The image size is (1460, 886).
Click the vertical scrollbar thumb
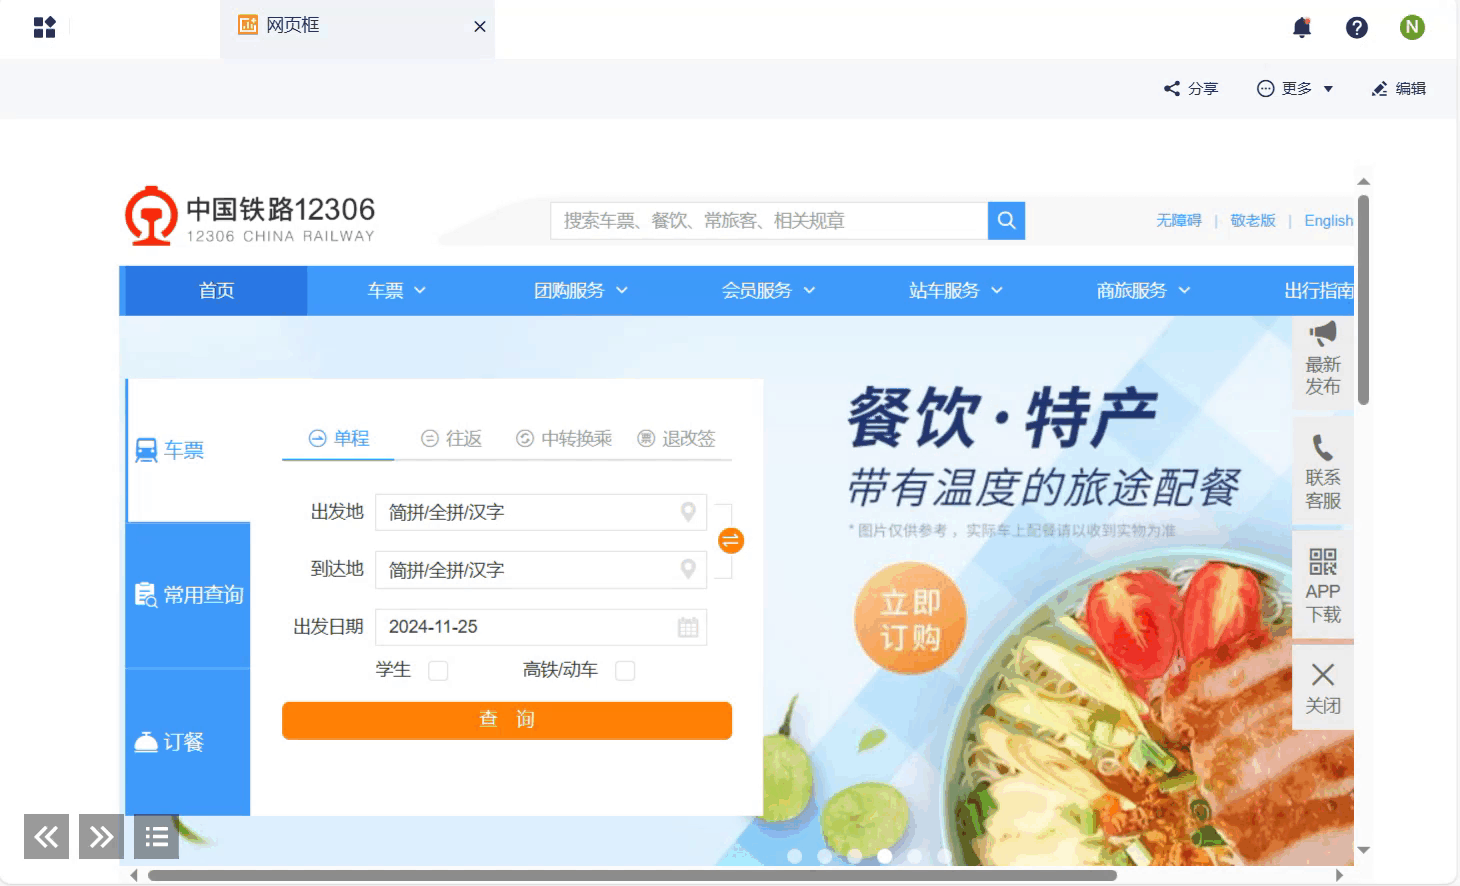pos(1363,300)
